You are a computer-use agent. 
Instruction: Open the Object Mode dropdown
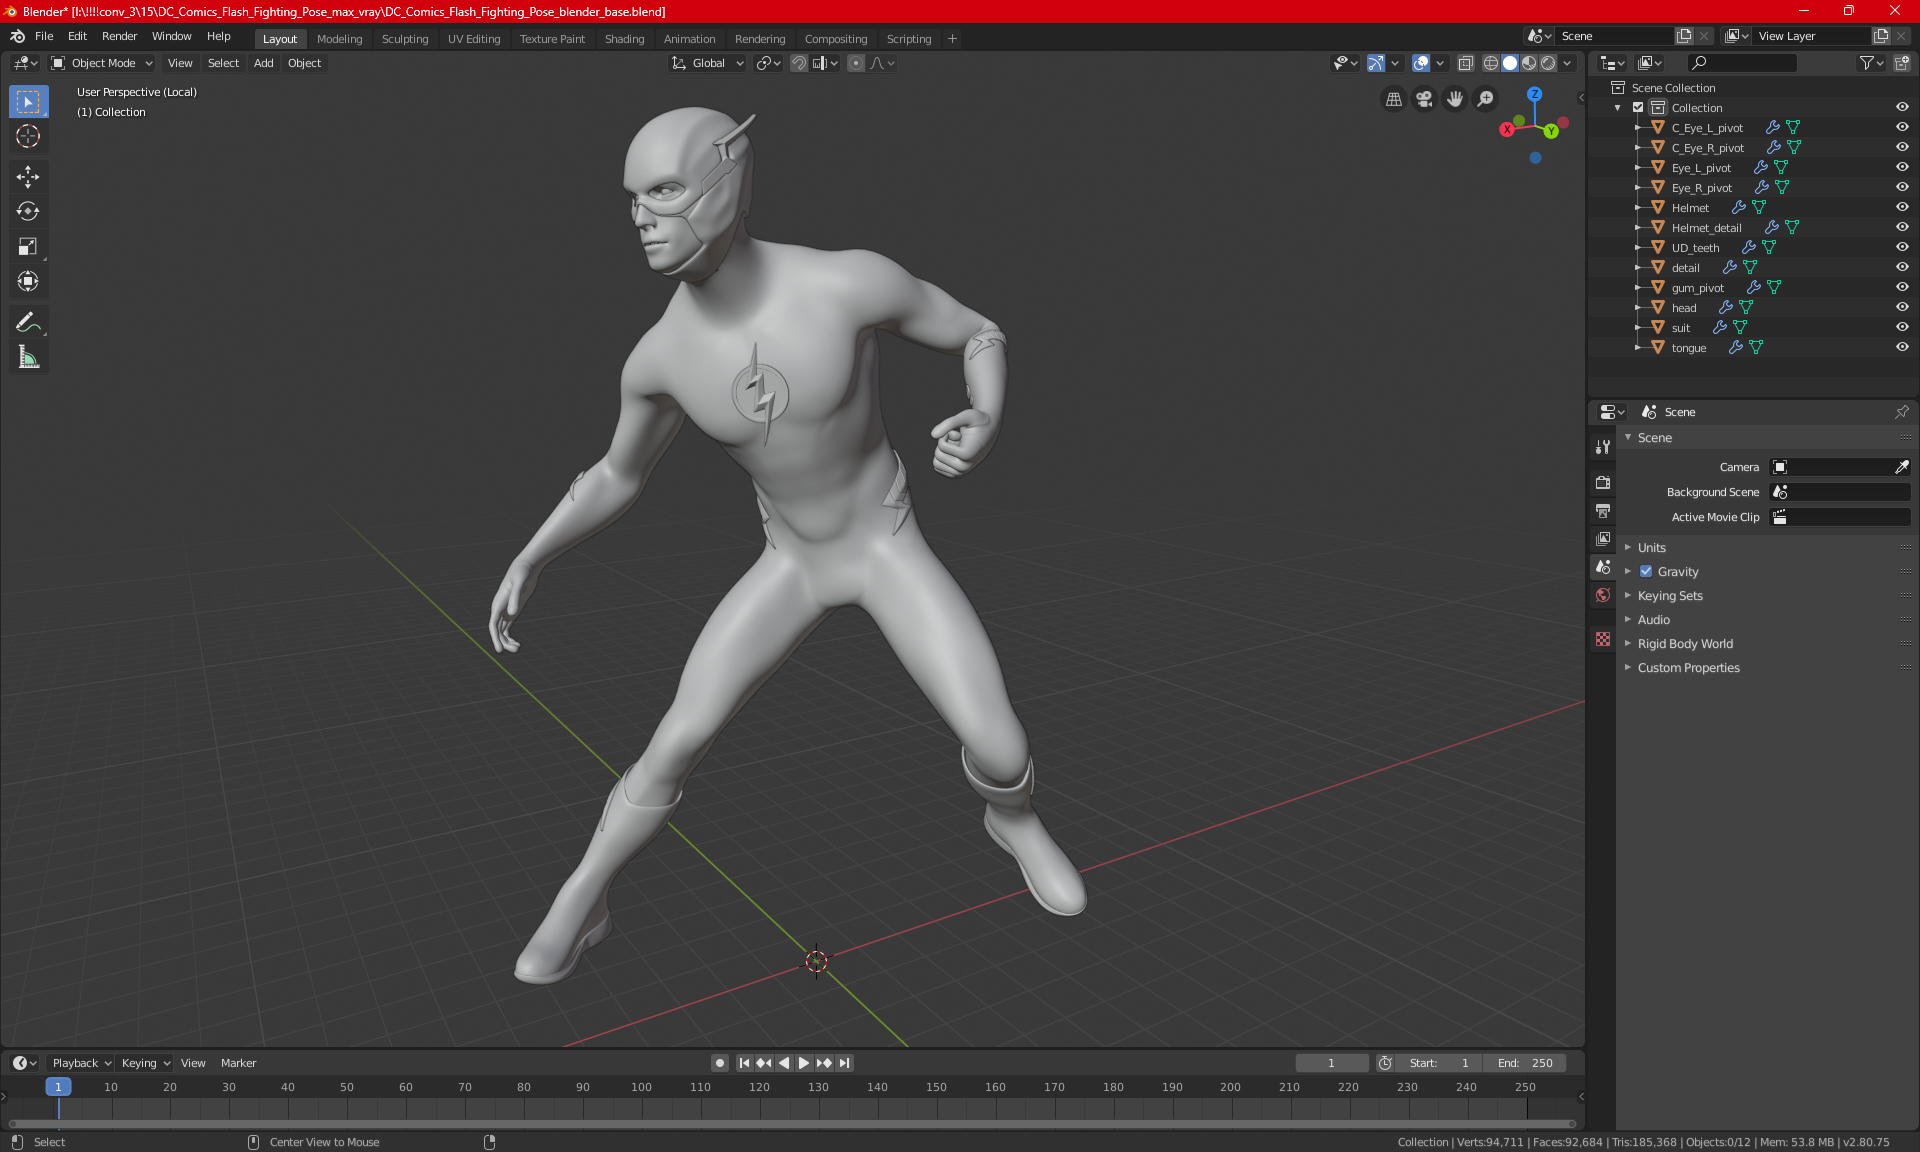click(102, 63)
